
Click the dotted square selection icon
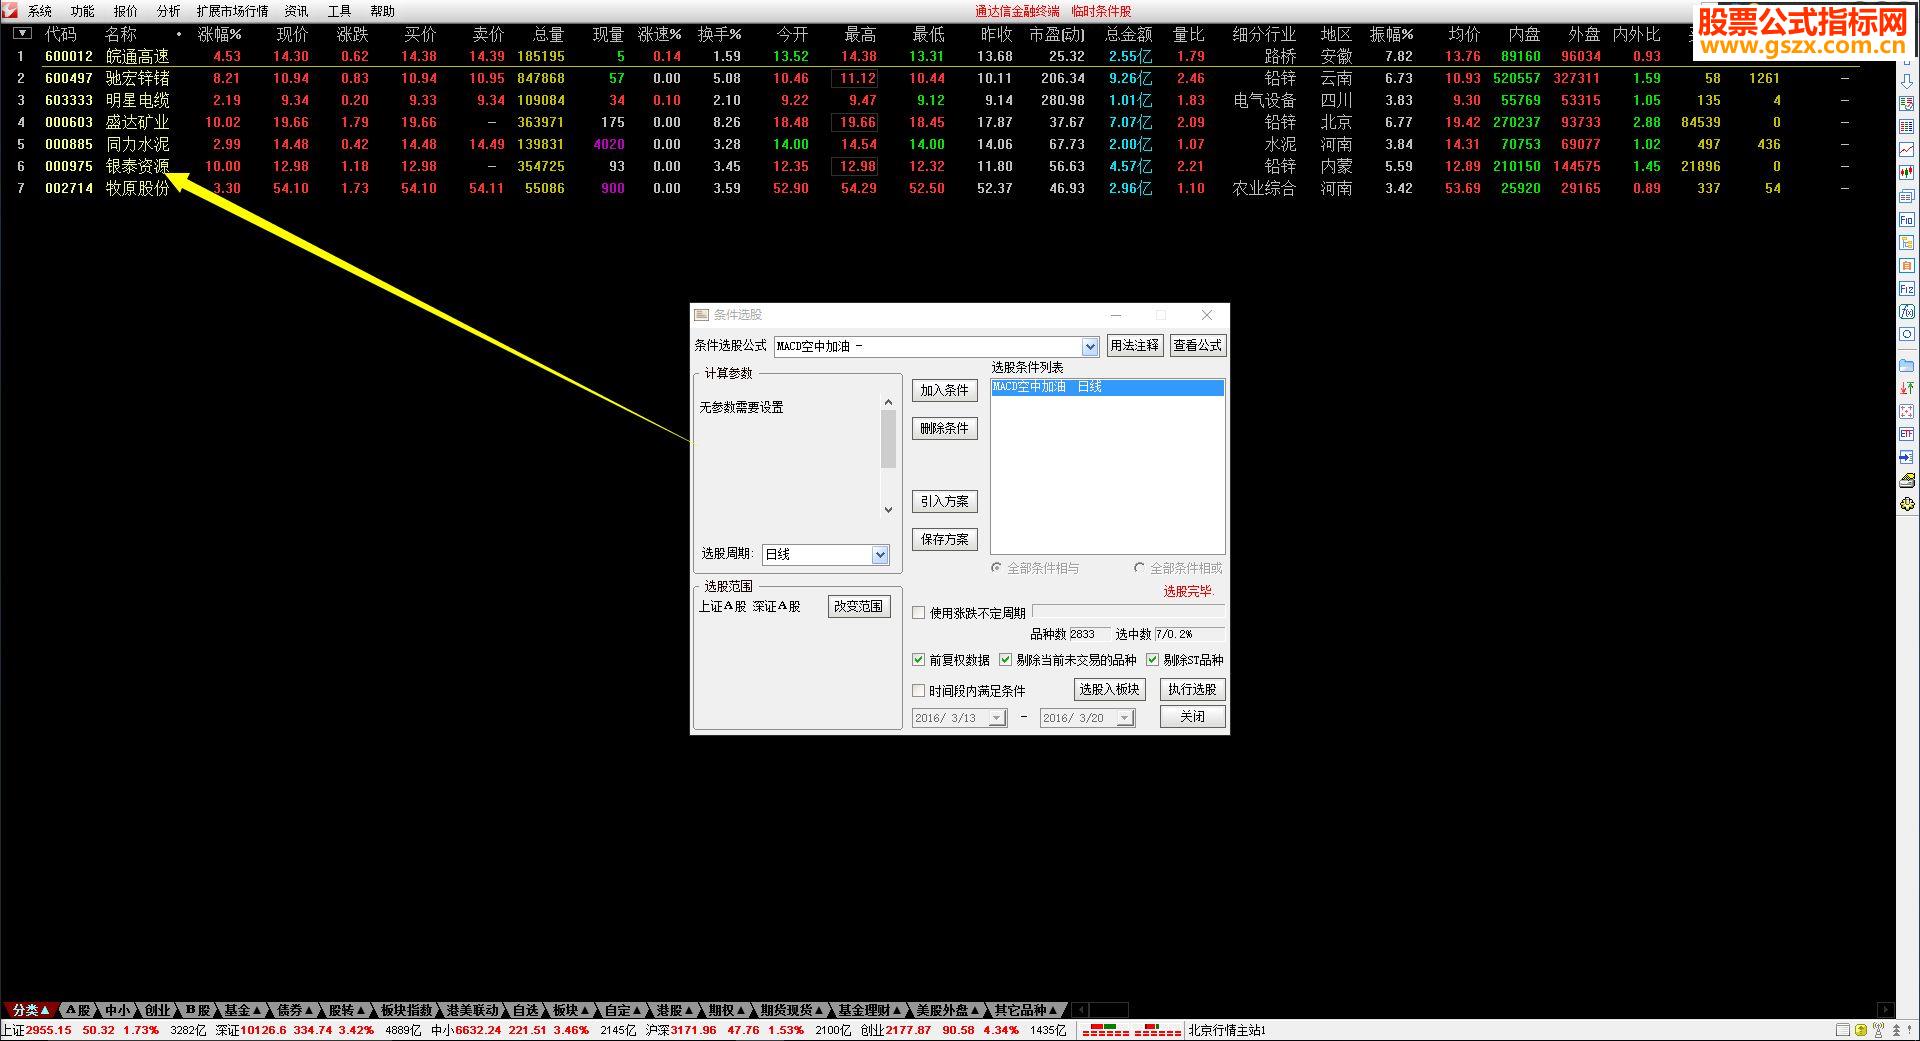tap(1907, 411)
